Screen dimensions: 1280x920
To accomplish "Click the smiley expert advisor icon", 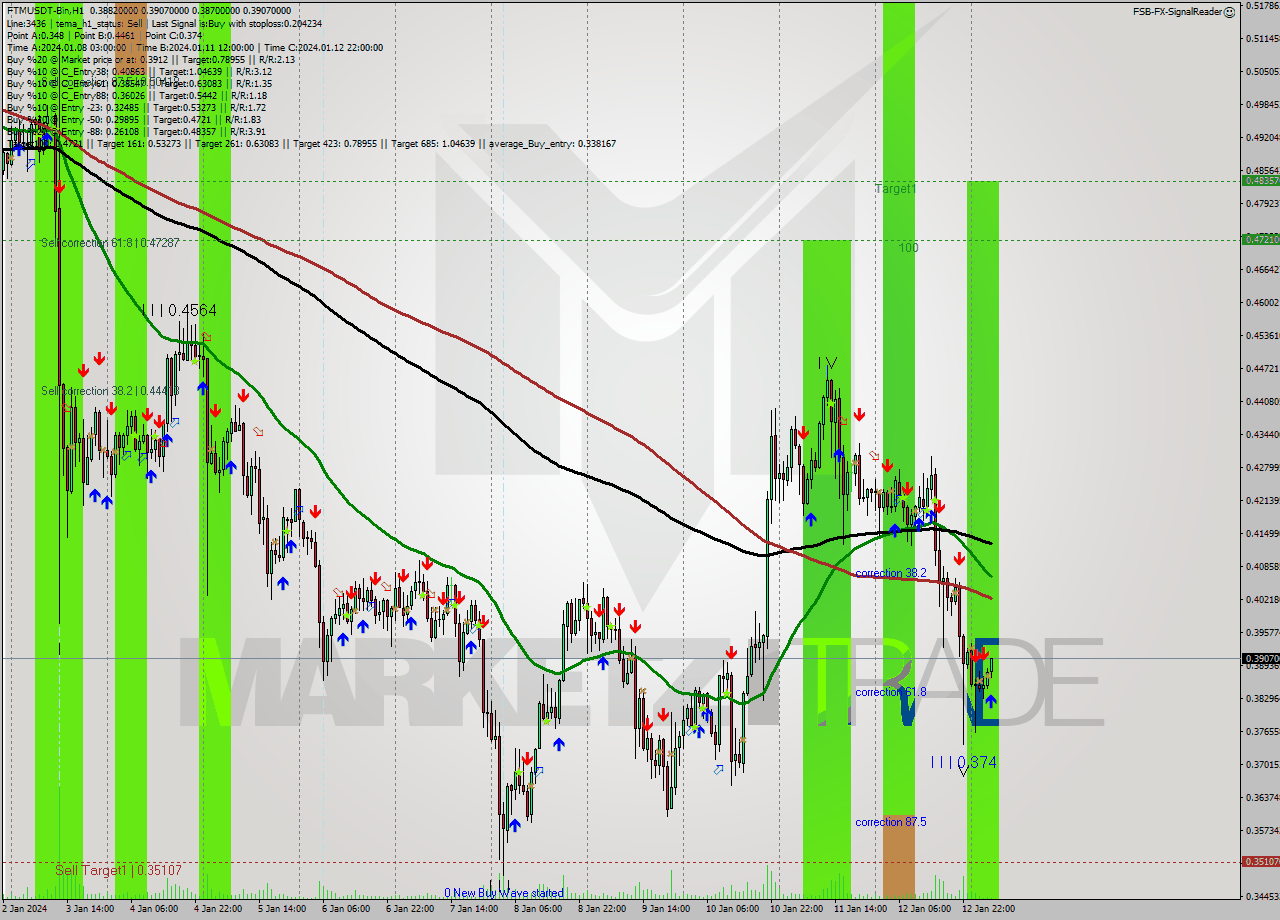I will 1231,11.
